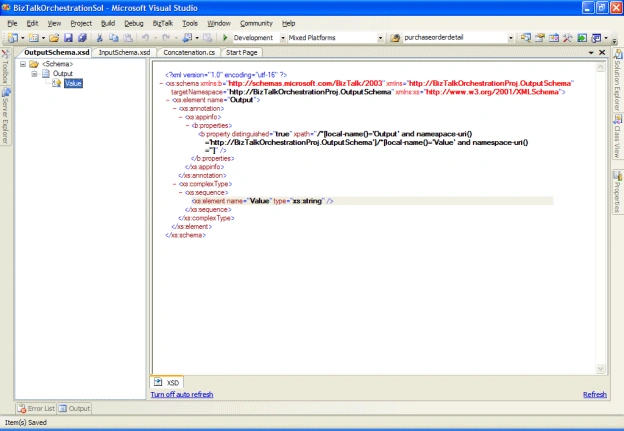Click the Navigate Backward toolbar icon

pos(187,38)
